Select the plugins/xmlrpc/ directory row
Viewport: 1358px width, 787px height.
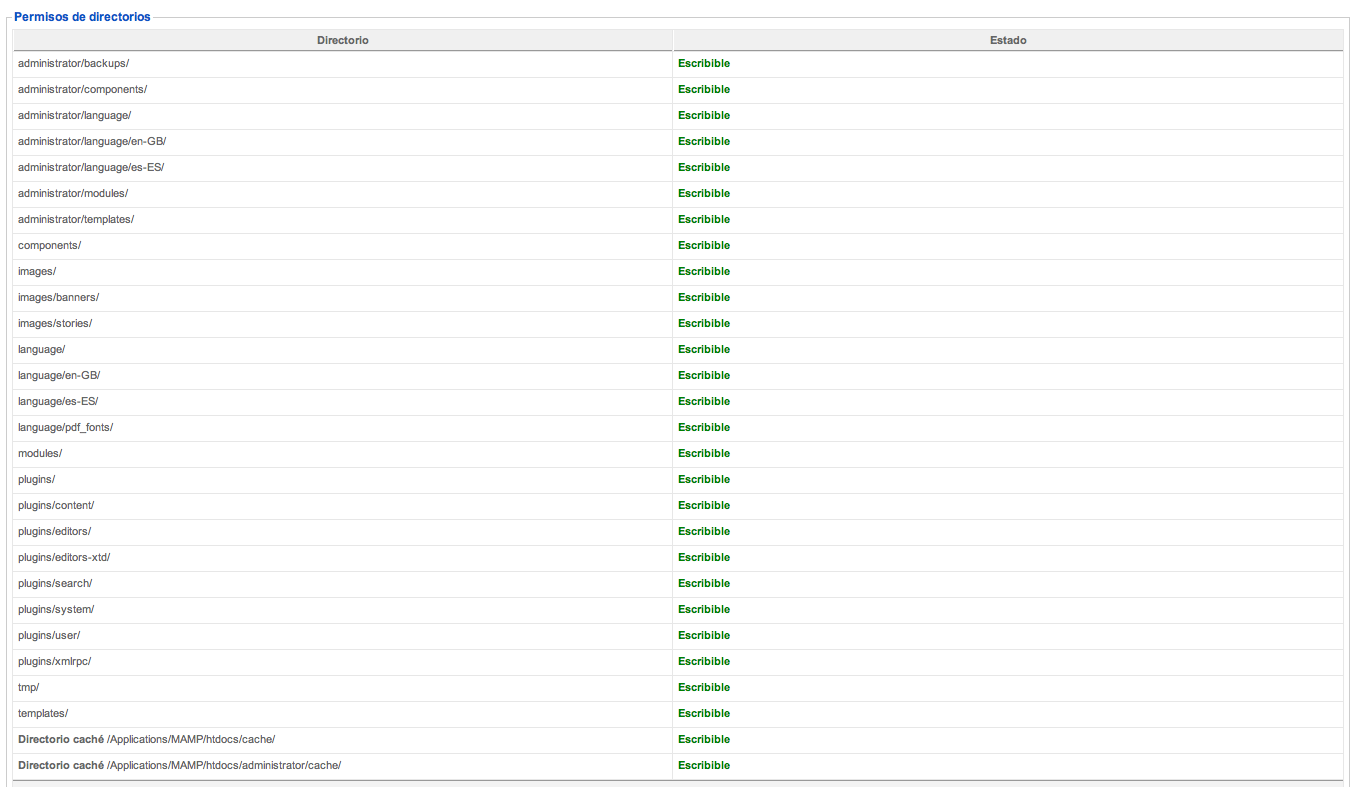(x=54, y=661)
